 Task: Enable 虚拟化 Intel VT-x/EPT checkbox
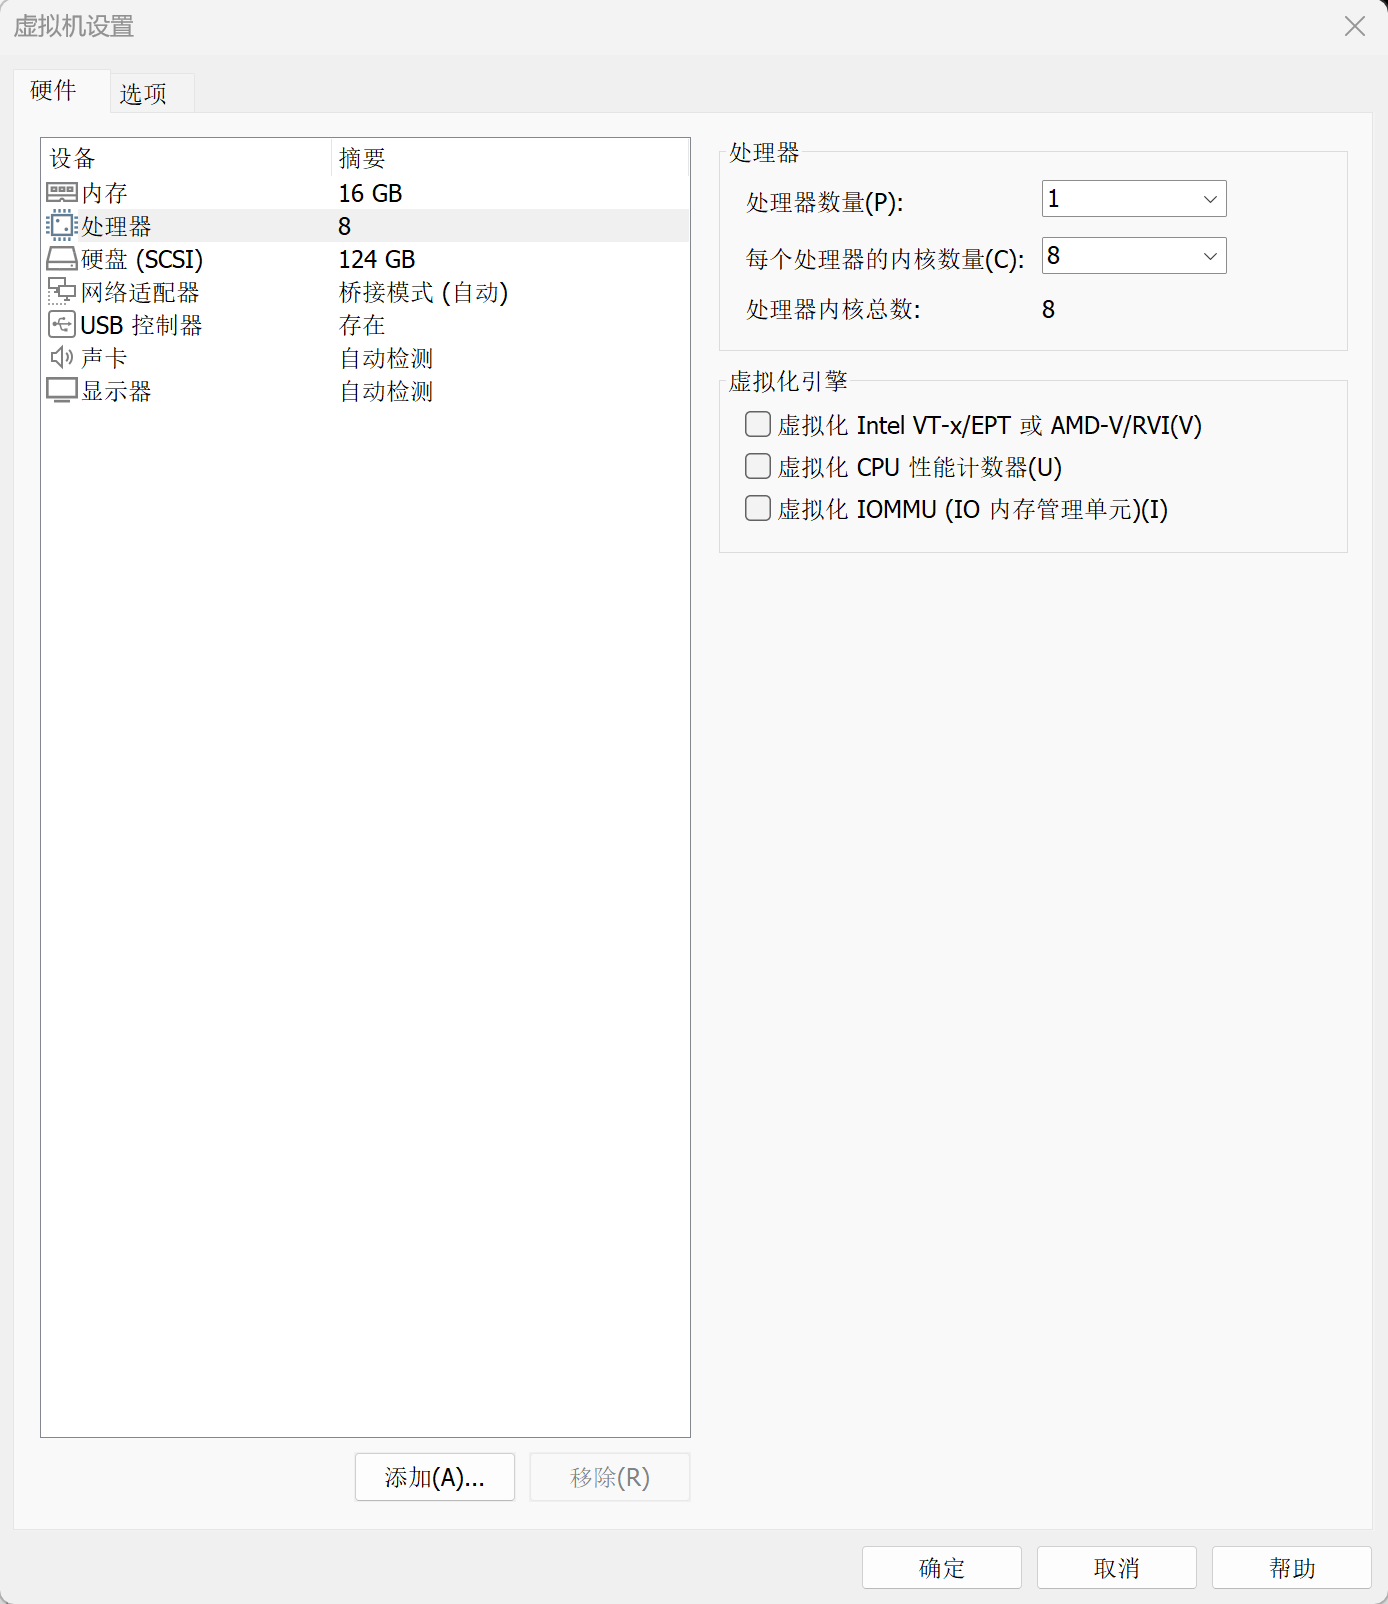point(758,425)
